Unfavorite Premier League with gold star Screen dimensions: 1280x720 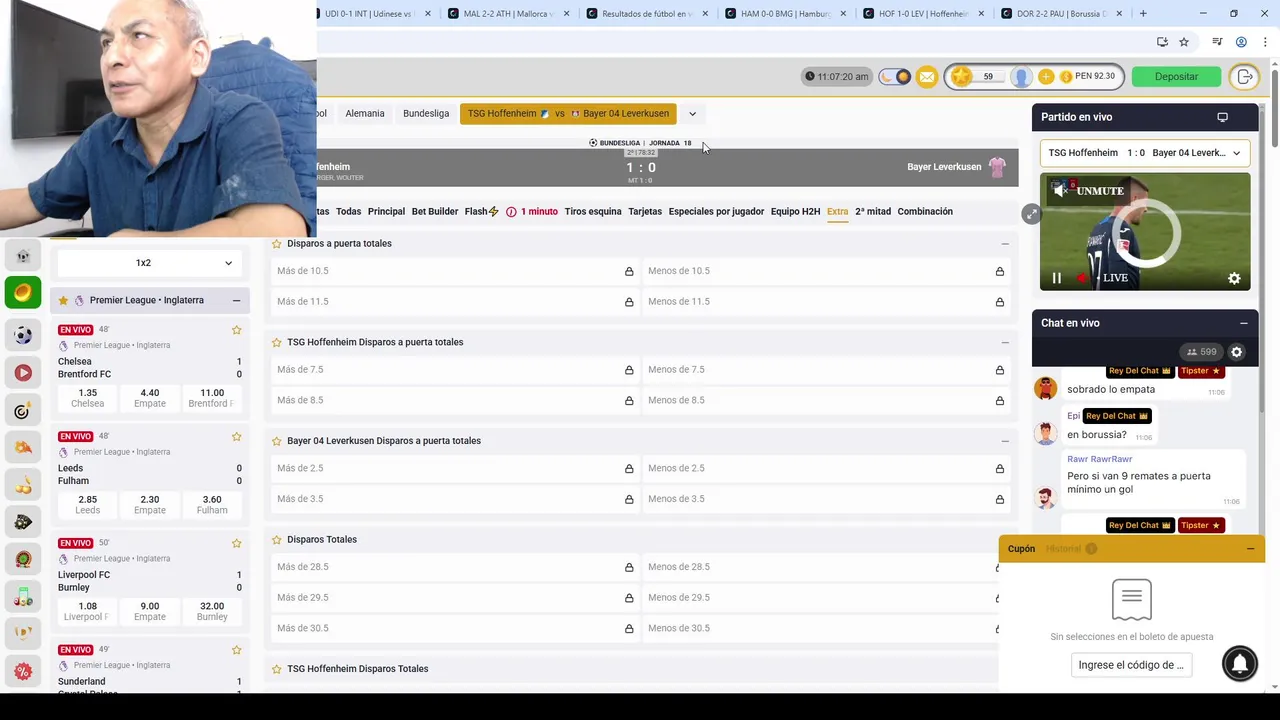(63, 300)
